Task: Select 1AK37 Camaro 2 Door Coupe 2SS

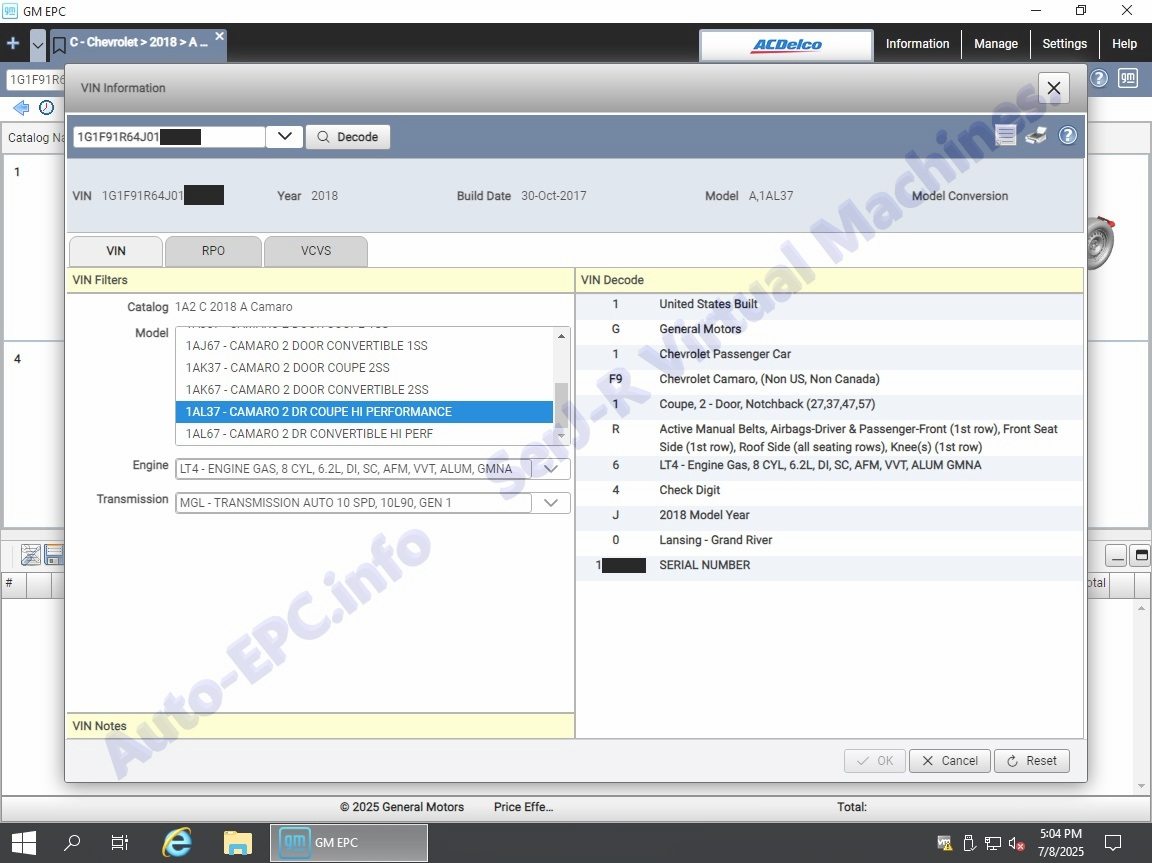Action: (x=287, y=368)
